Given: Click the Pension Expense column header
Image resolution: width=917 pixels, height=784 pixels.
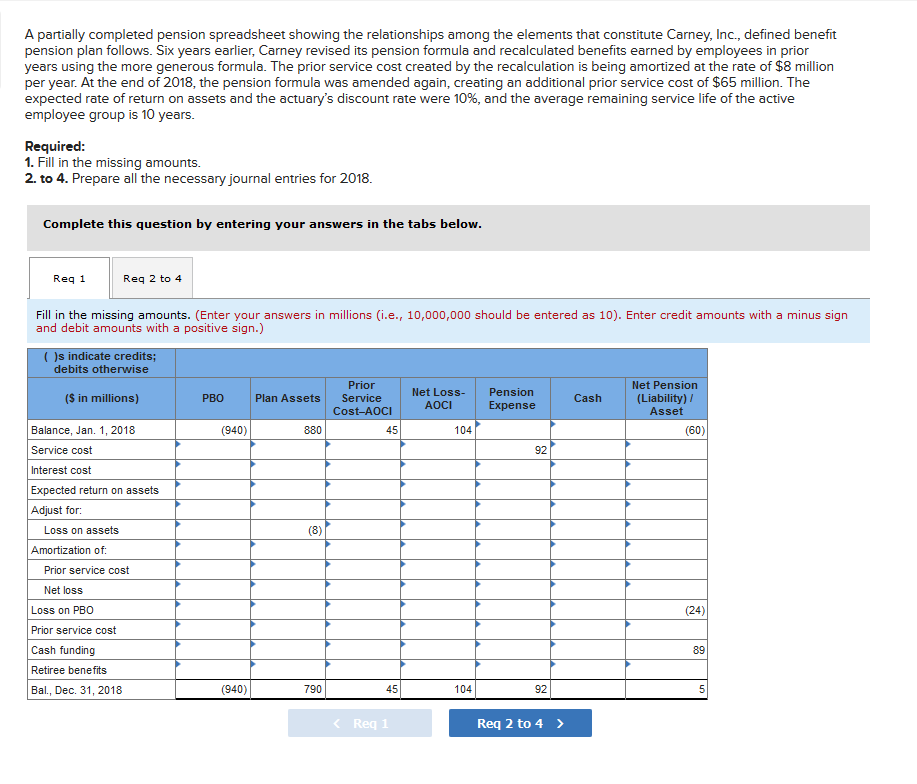Looking at the screenshot, I should [512, 398].
